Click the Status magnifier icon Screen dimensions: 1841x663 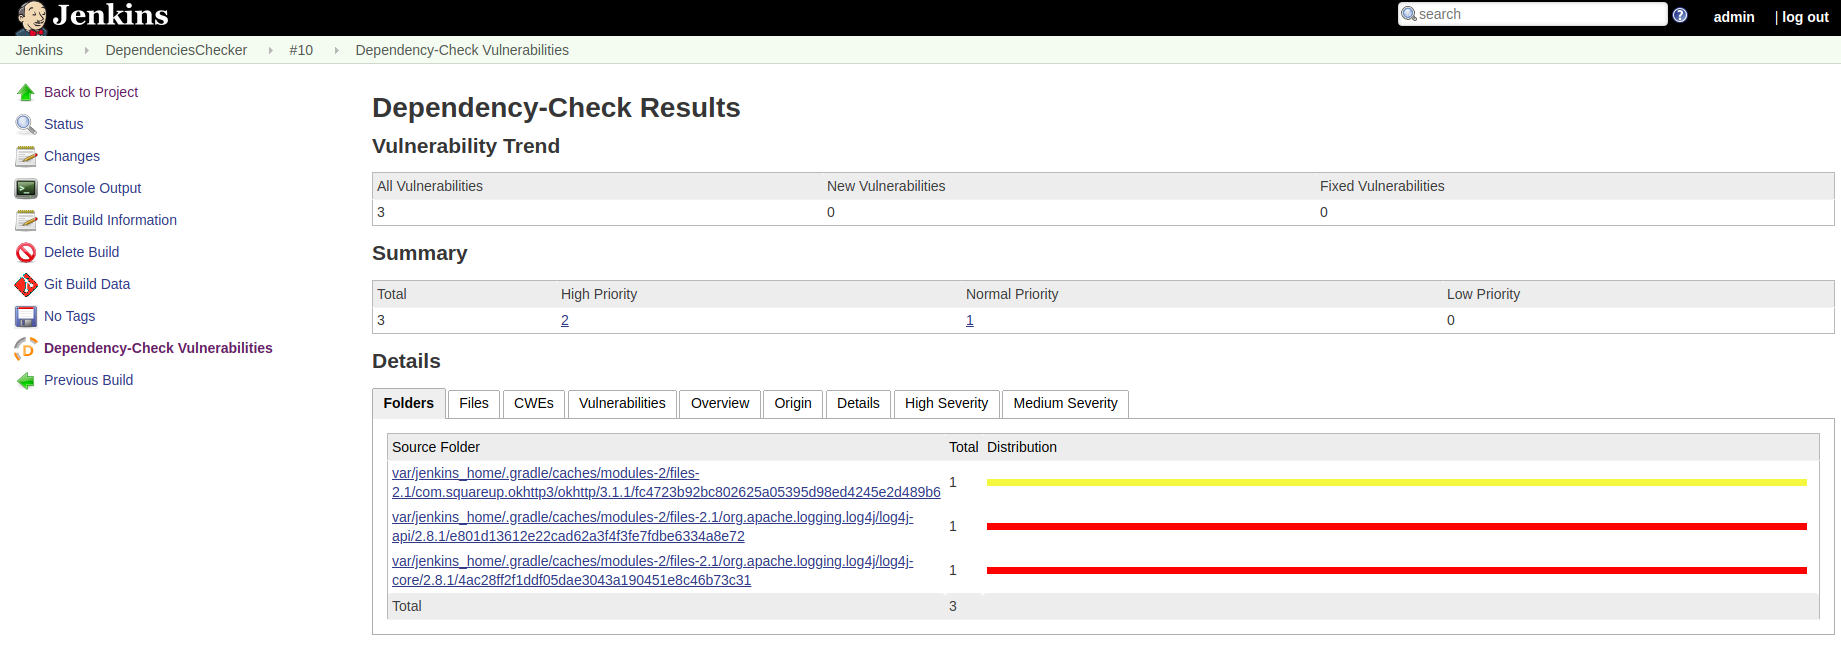[x=26, y=124]
